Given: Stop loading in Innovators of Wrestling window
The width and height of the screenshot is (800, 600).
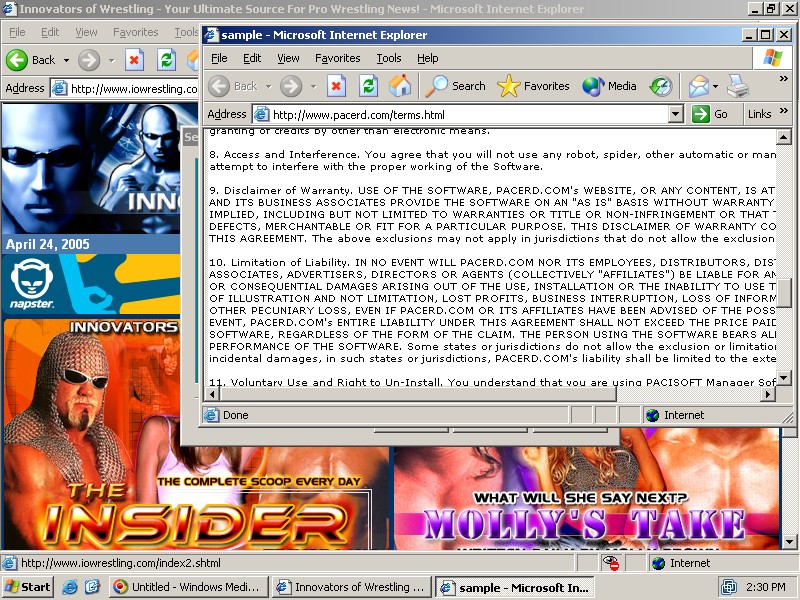Looking at the screenshot, I should click(134, 60).
